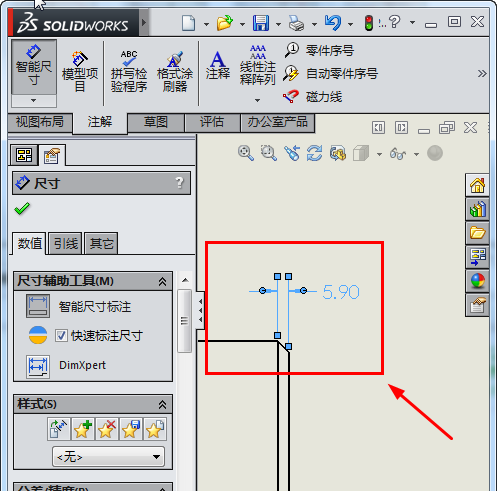Insert a Note (注释) annotation
Viewport: 497px width, 491px height.
tap(218, 65)
